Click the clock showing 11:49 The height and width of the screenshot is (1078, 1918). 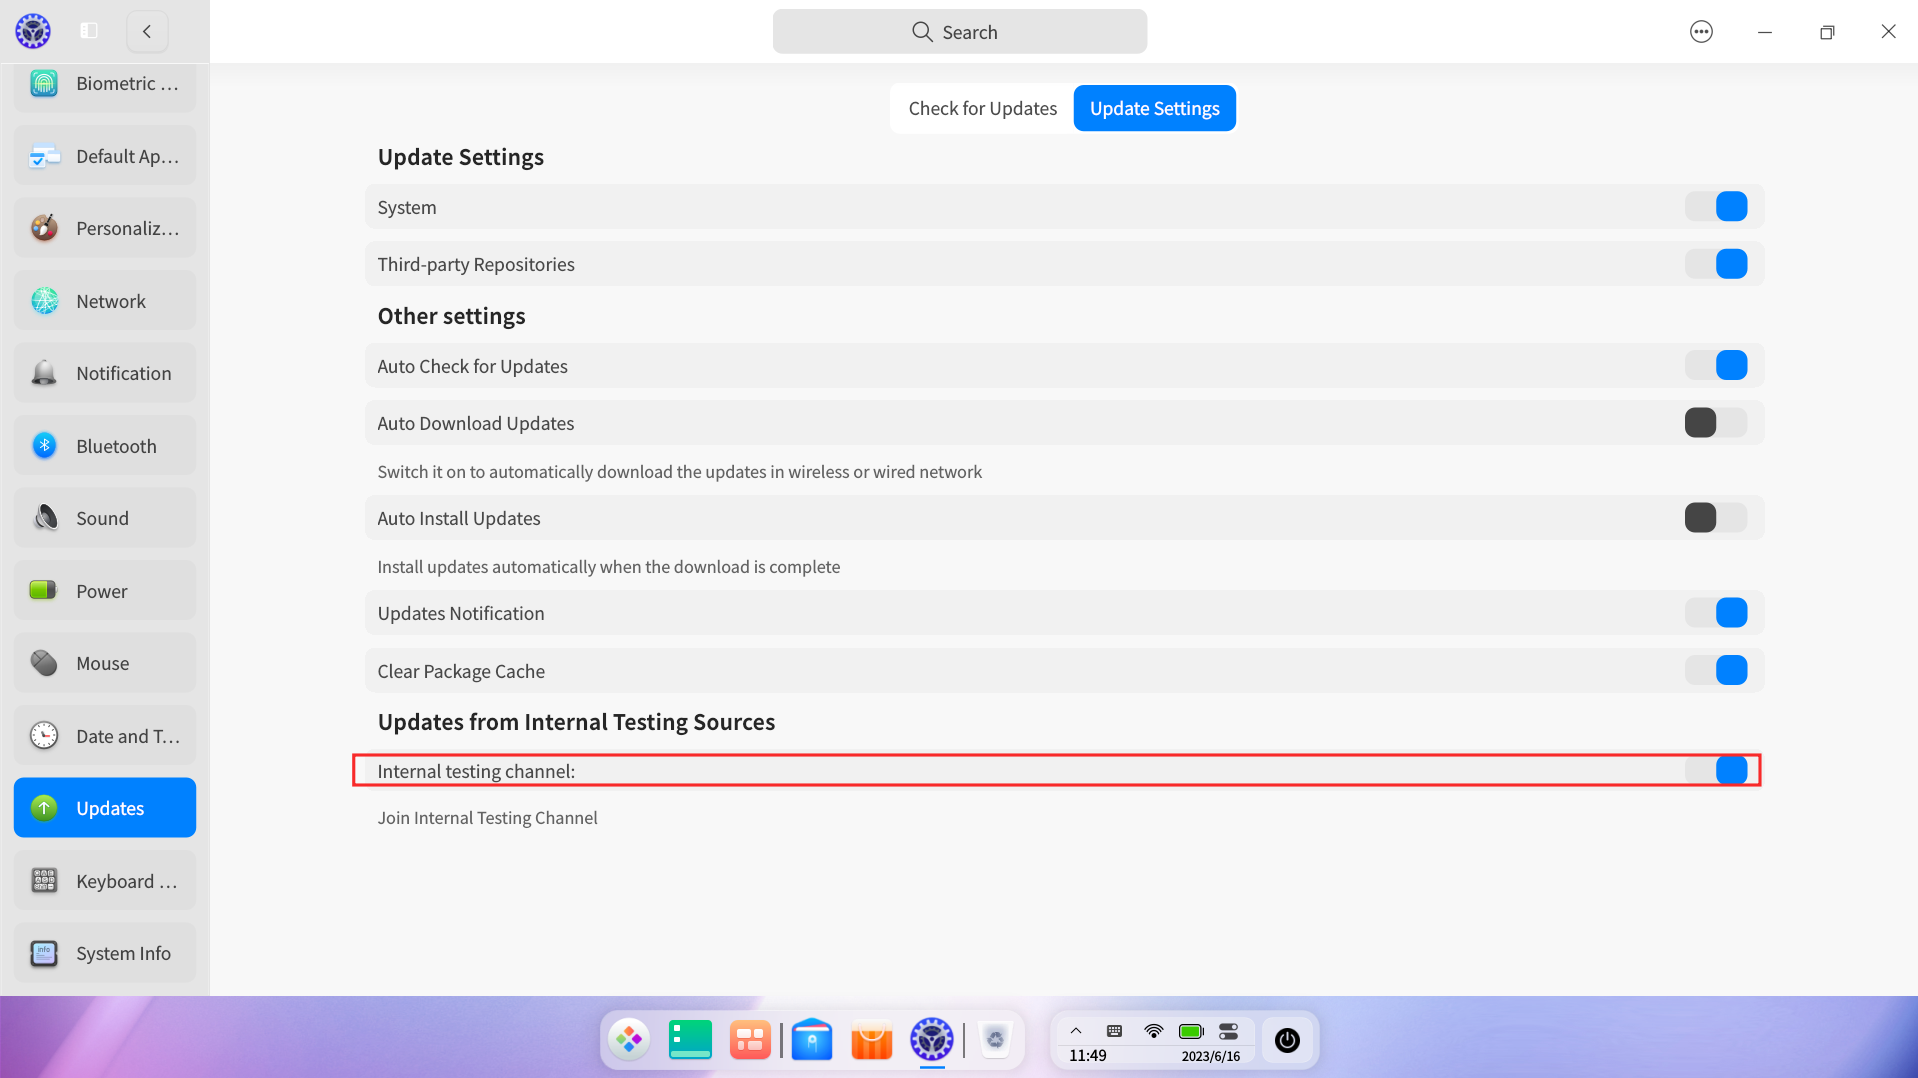(1088, 1056)
